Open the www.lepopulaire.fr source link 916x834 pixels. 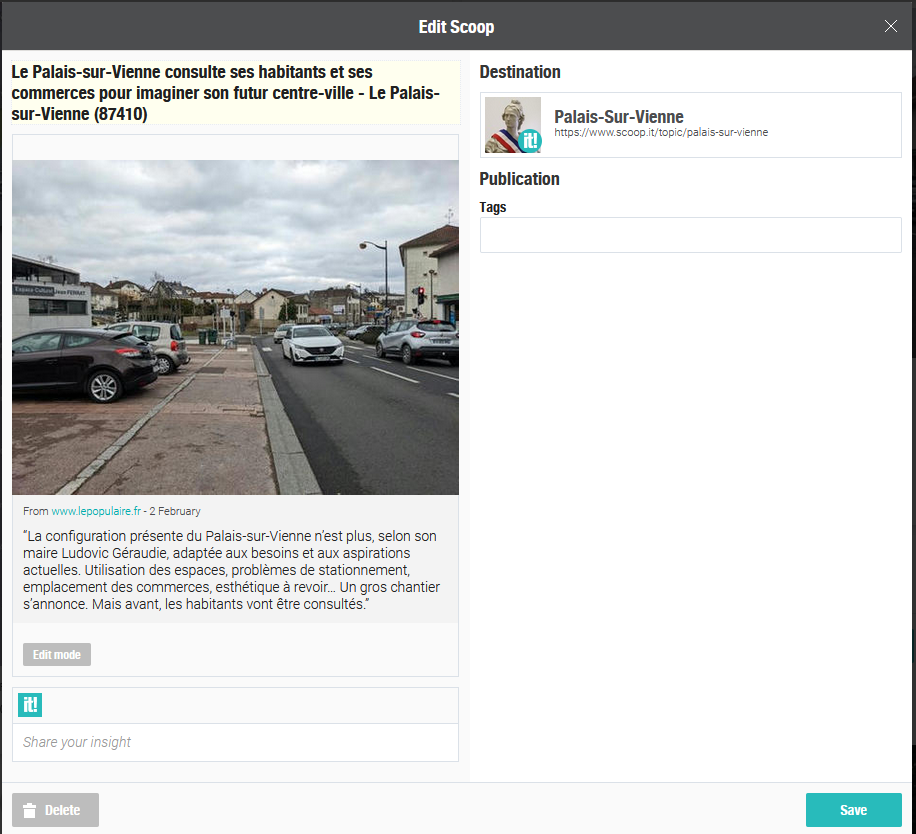click(x=96, y=511)
